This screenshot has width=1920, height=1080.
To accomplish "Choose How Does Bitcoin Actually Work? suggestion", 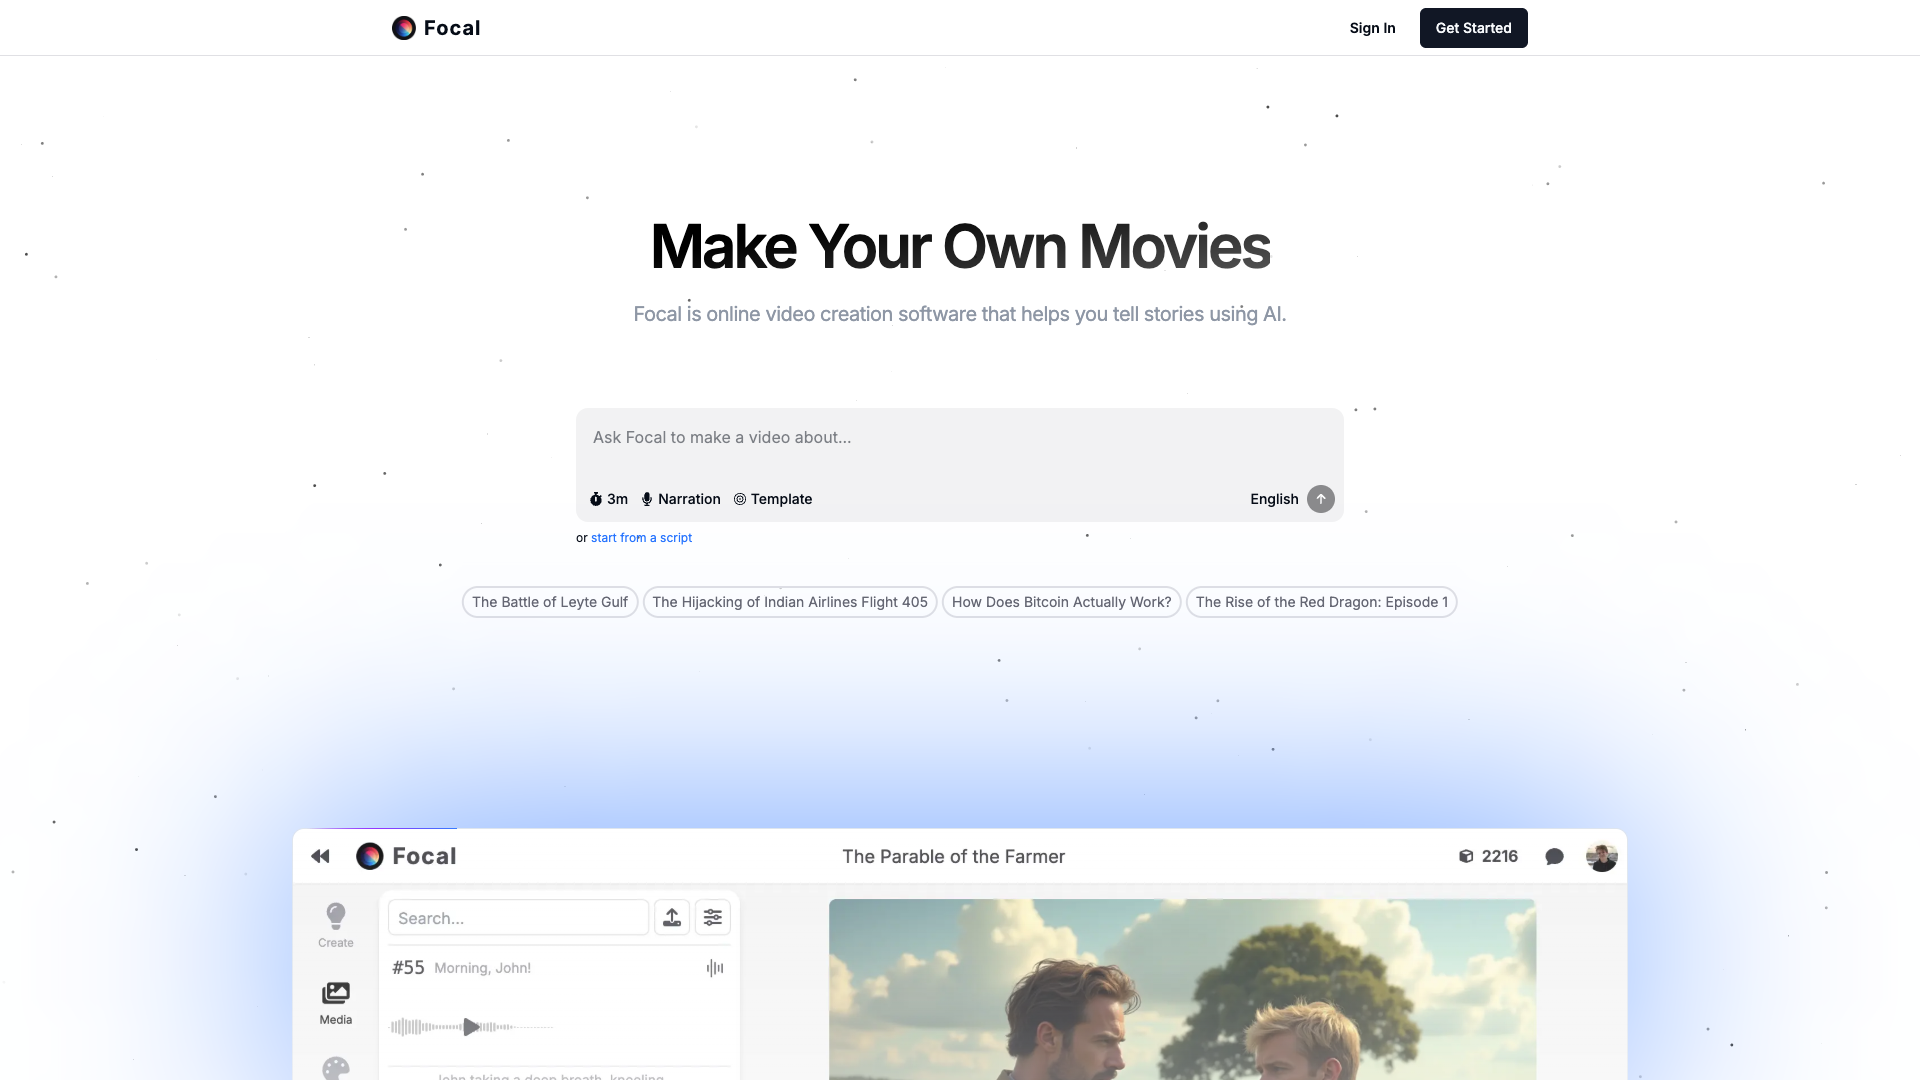I will click(1061, 602).
